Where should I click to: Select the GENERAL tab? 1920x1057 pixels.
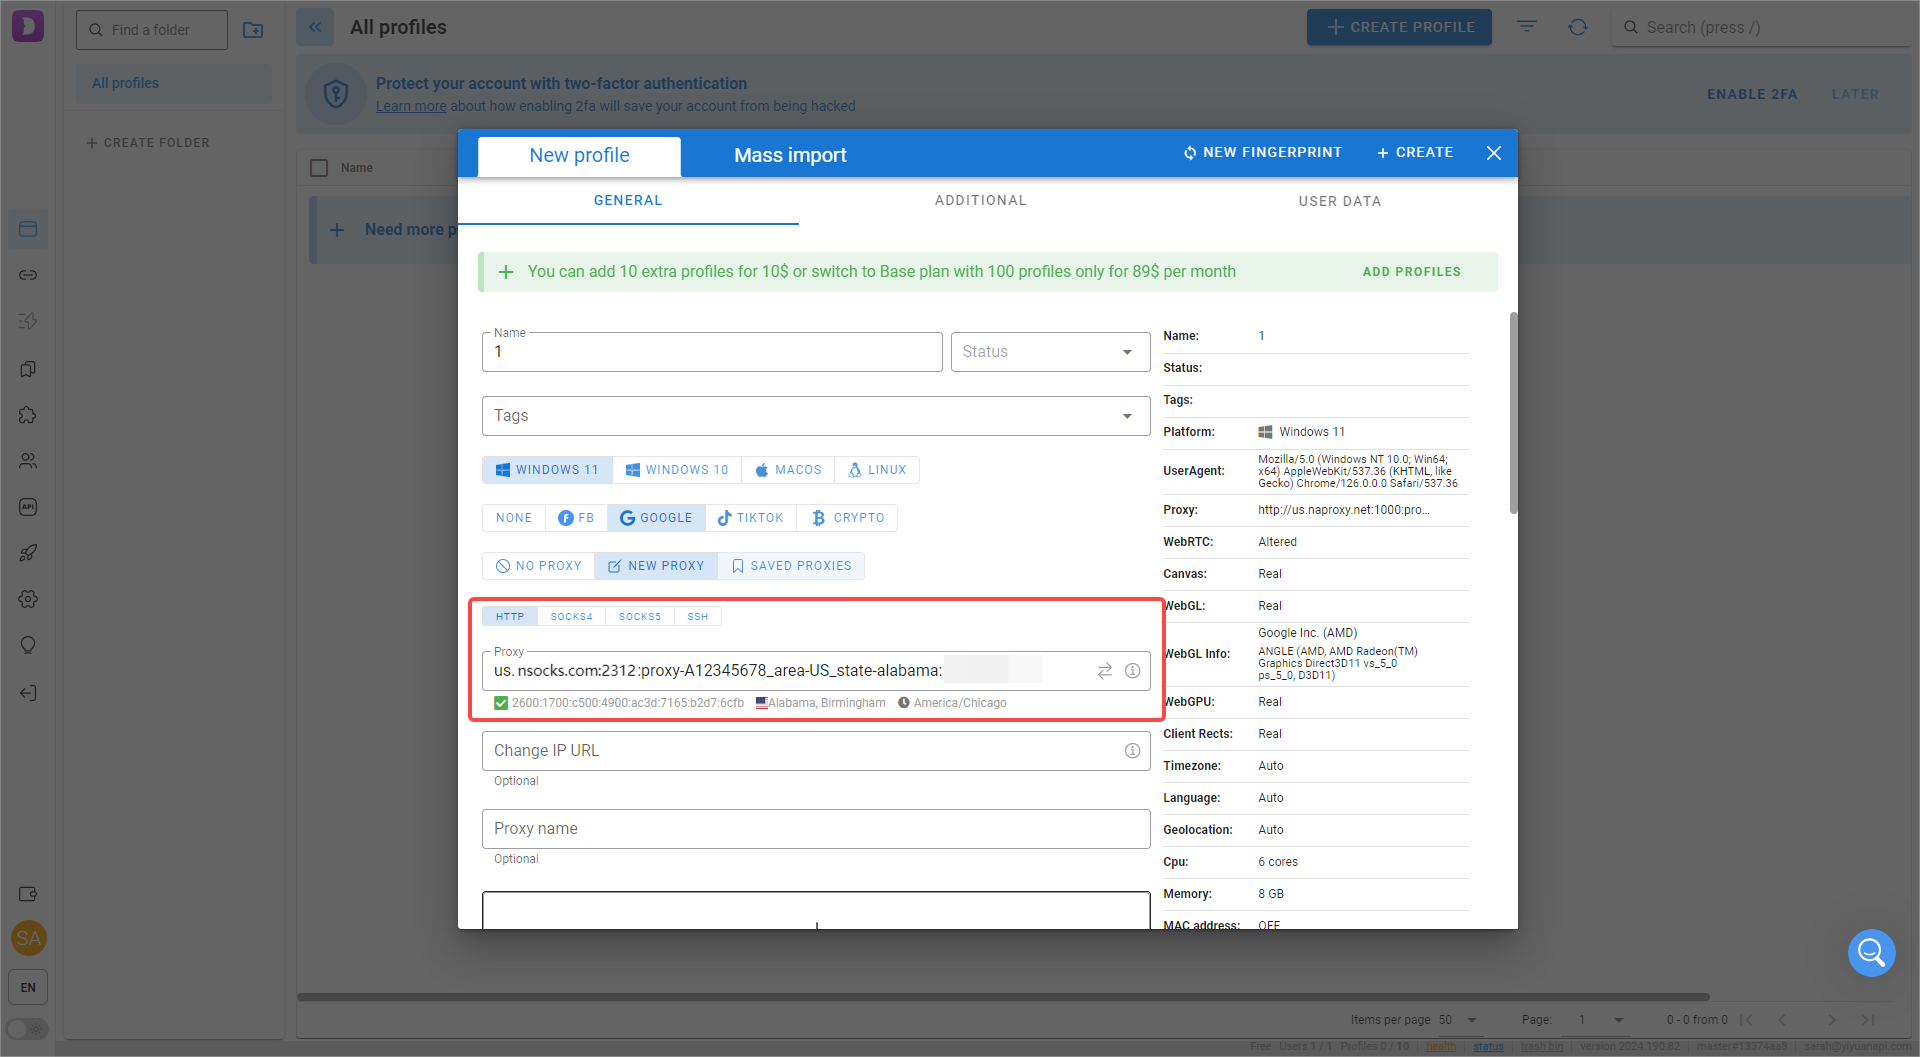point(628,201)
